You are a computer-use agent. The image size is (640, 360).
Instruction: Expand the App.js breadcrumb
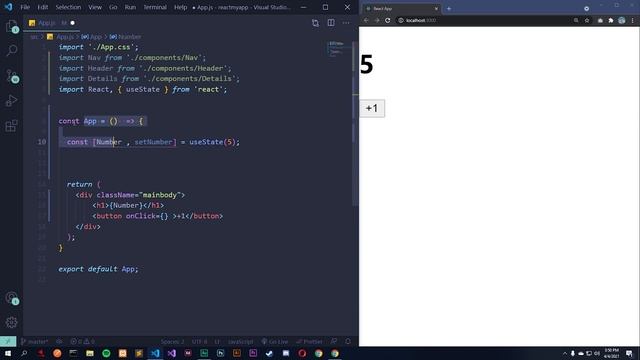(60, 37)
